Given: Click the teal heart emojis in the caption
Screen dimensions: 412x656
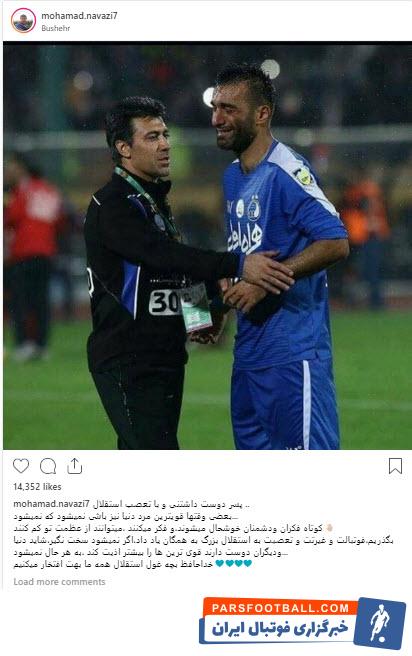Looking at the screenshot, I should (234, 564).
